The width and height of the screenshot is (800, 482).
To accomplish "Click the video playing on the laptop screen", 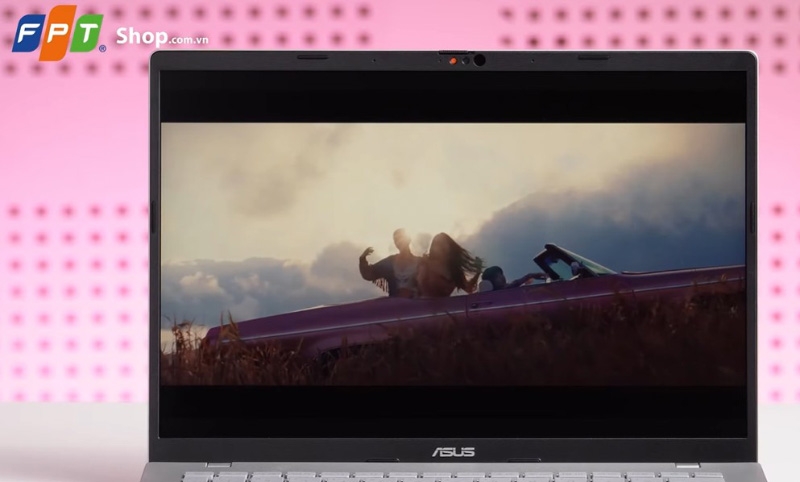I will pos(453,253).
